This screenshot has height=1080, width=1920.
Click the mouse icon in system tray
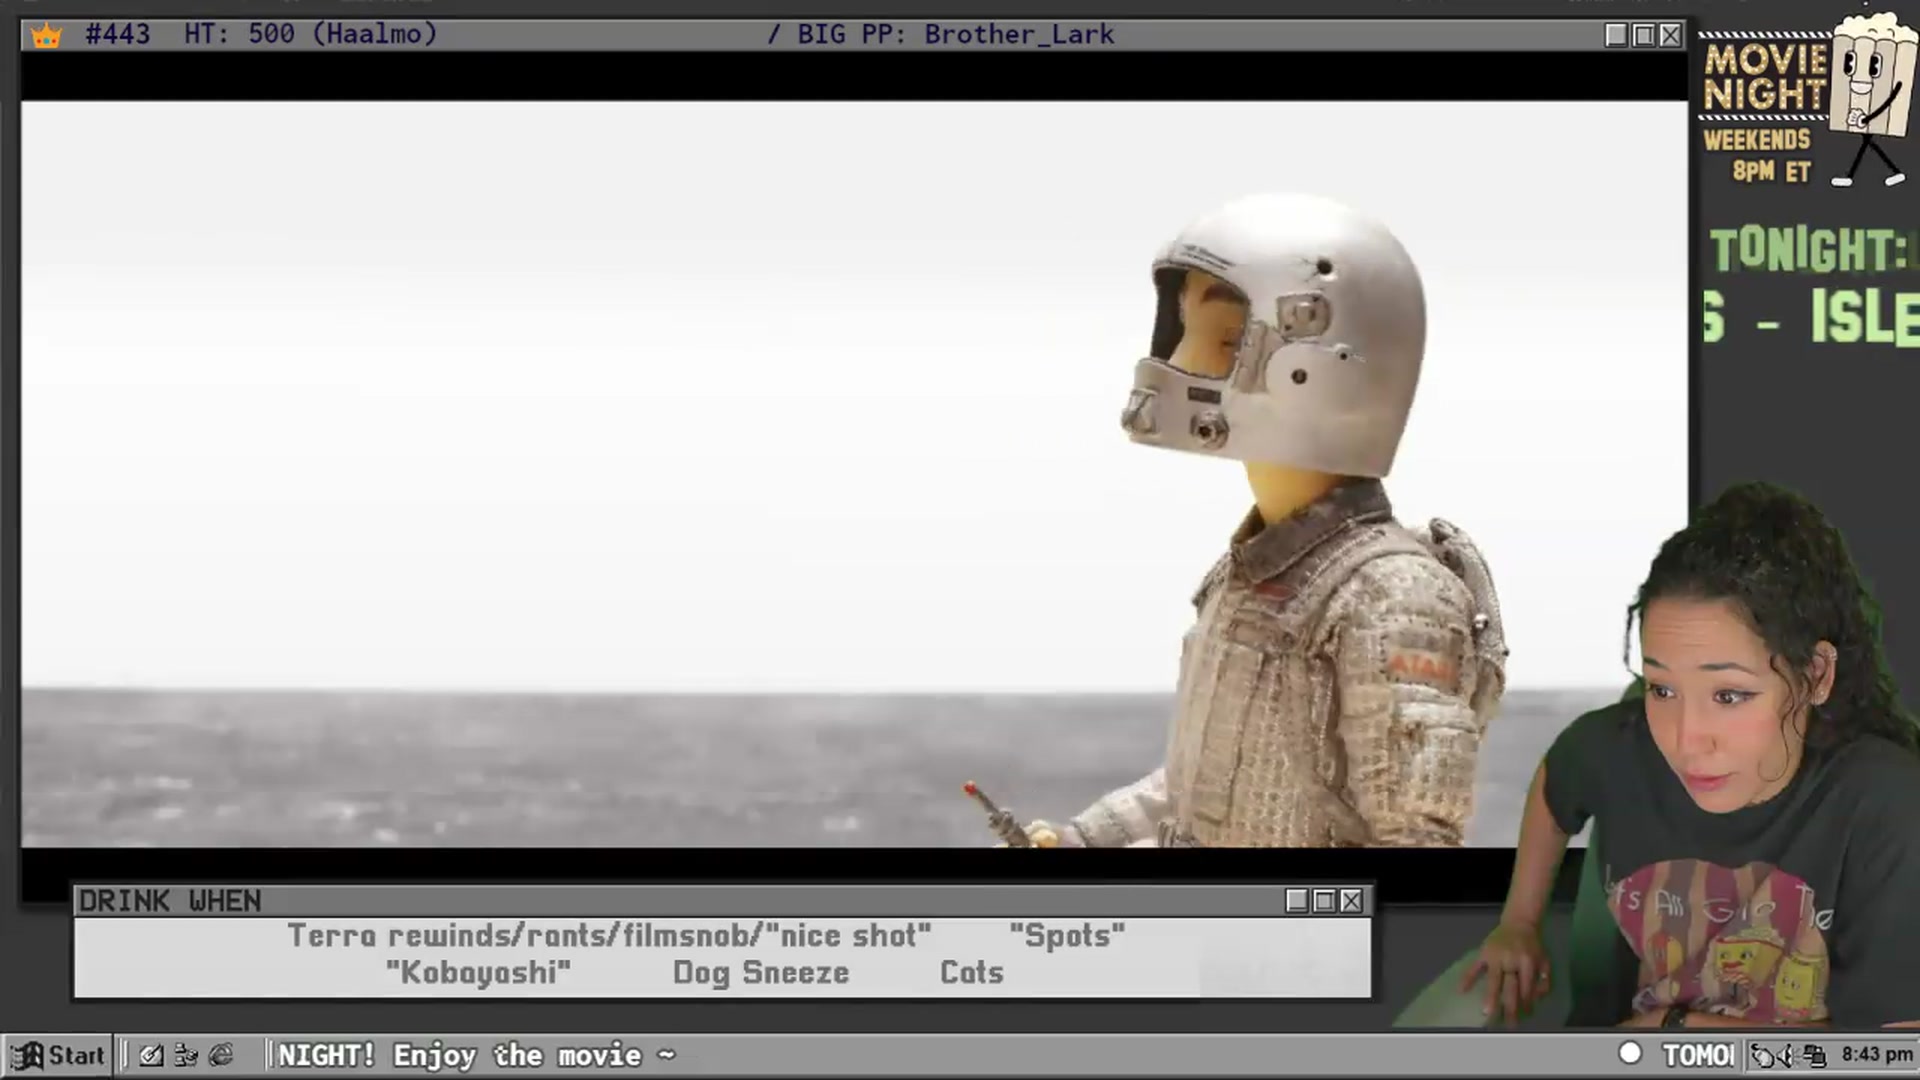(x=1763, y=1055)
